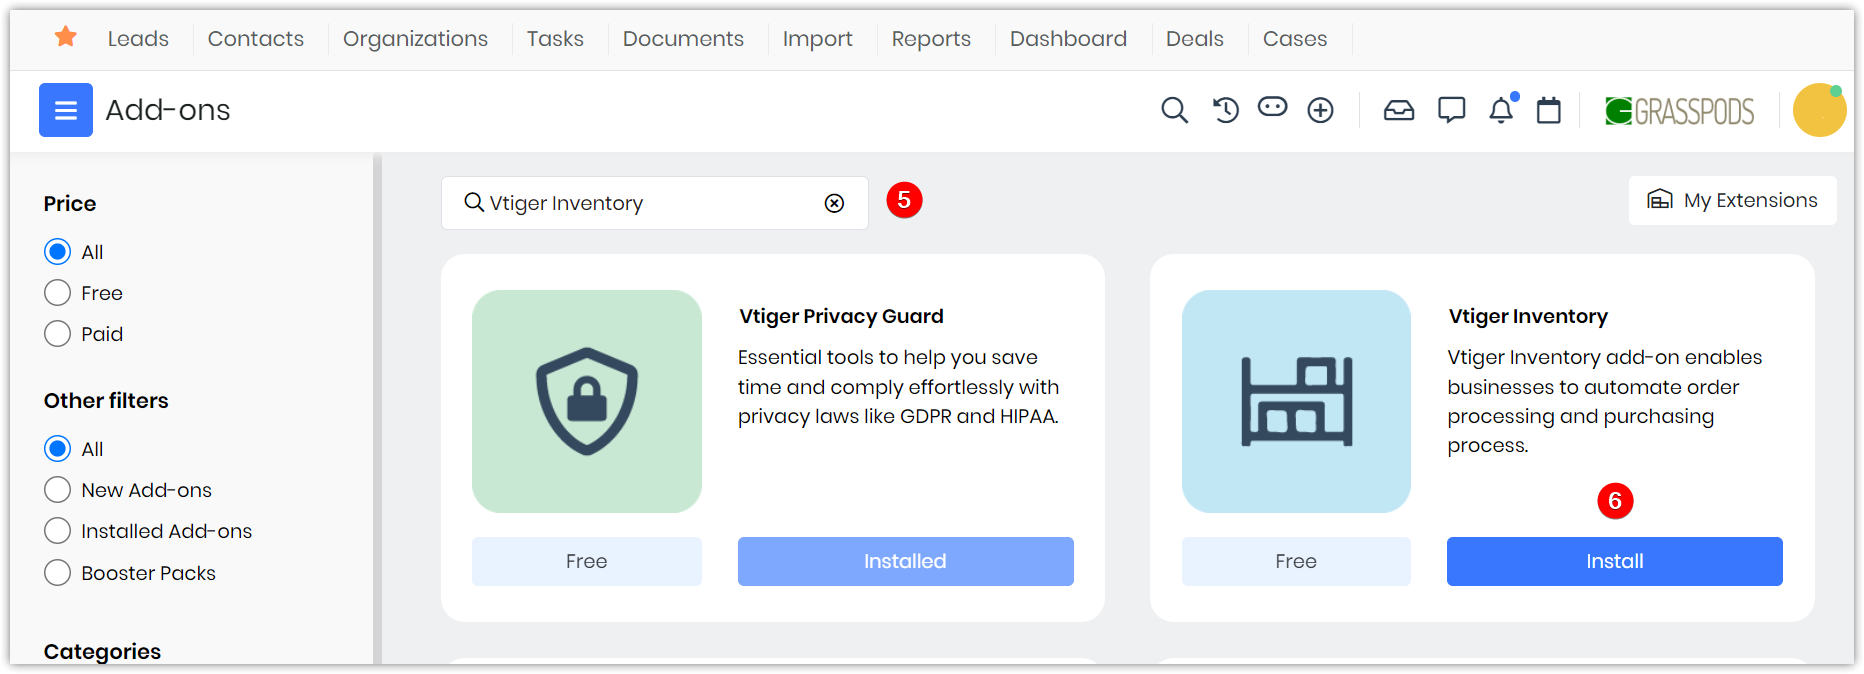Open the Cases module

(1295, 38)
